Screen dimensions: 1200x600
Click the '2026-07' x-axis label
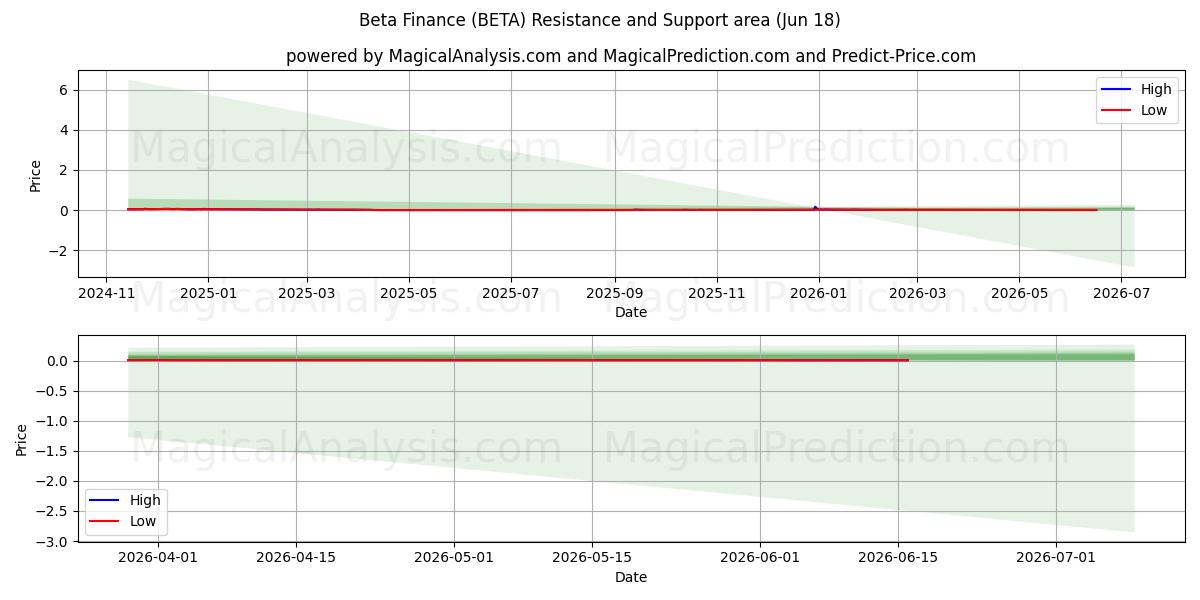(x=1121, y=294)
